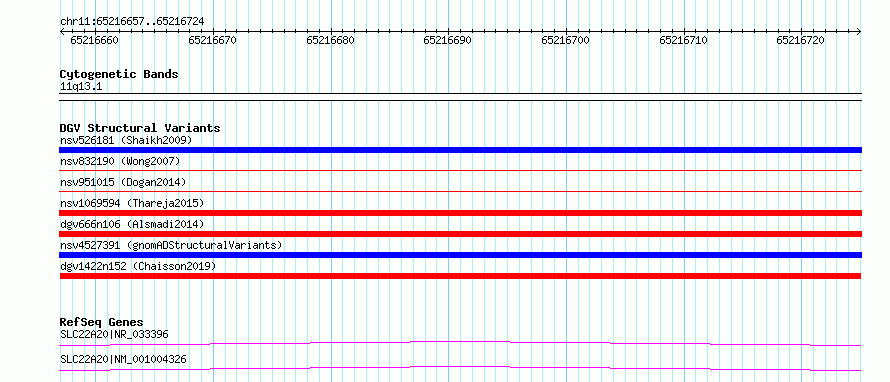This screenshot has width=890, height=382.
Task: Click ruler position 65216680
Action: pyautogui.click(x=330, y=41)
